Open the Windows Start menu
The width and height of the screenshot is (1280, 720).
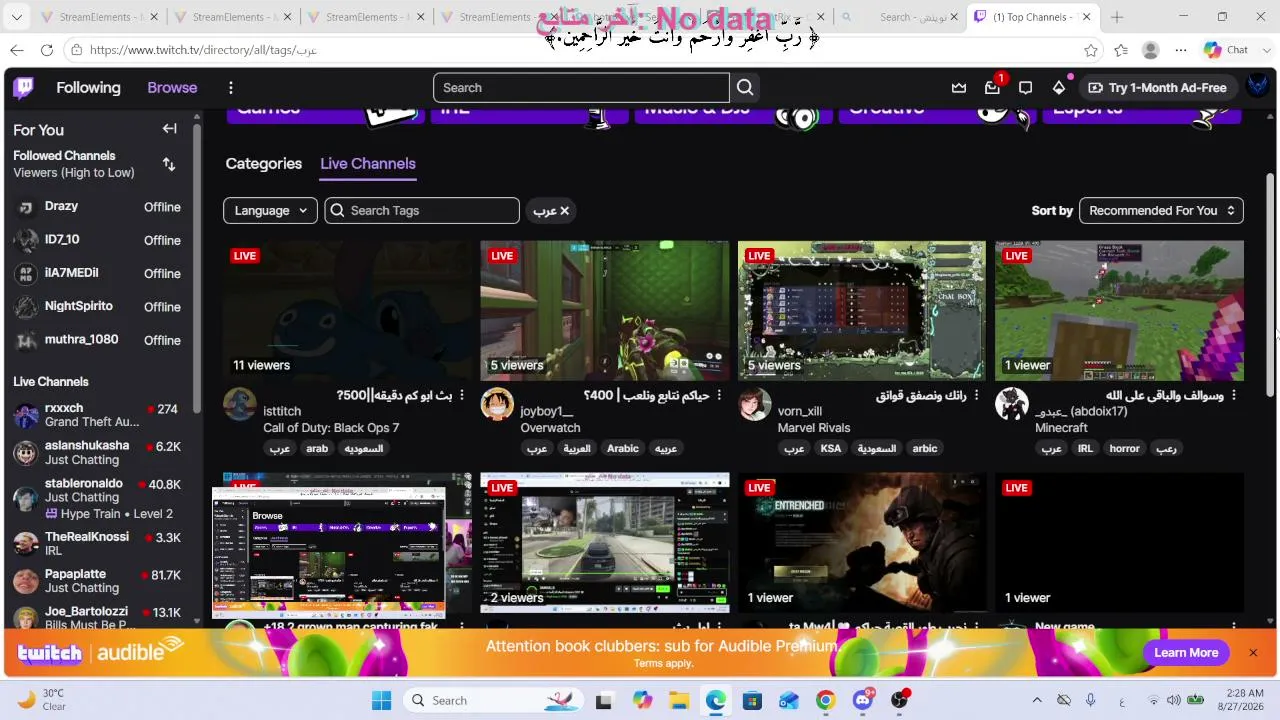(382, 700)
